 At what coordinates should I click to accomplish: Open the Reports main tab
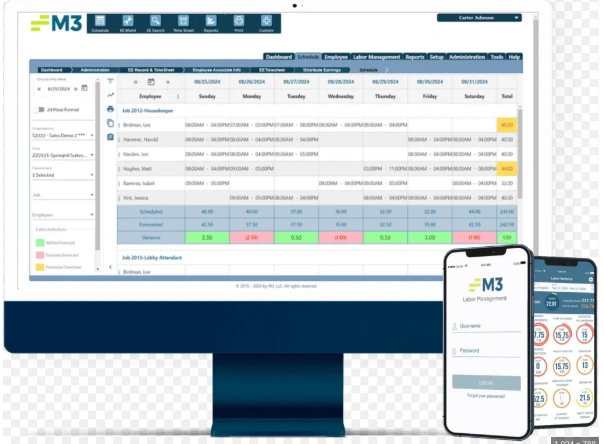pos(415,57)
